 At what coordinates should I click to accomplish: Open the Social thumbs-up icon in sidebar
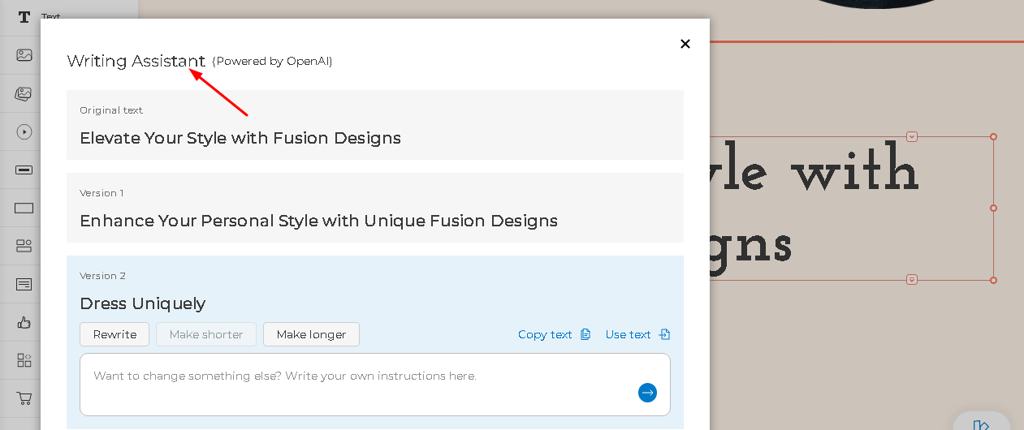click(24, 322)
